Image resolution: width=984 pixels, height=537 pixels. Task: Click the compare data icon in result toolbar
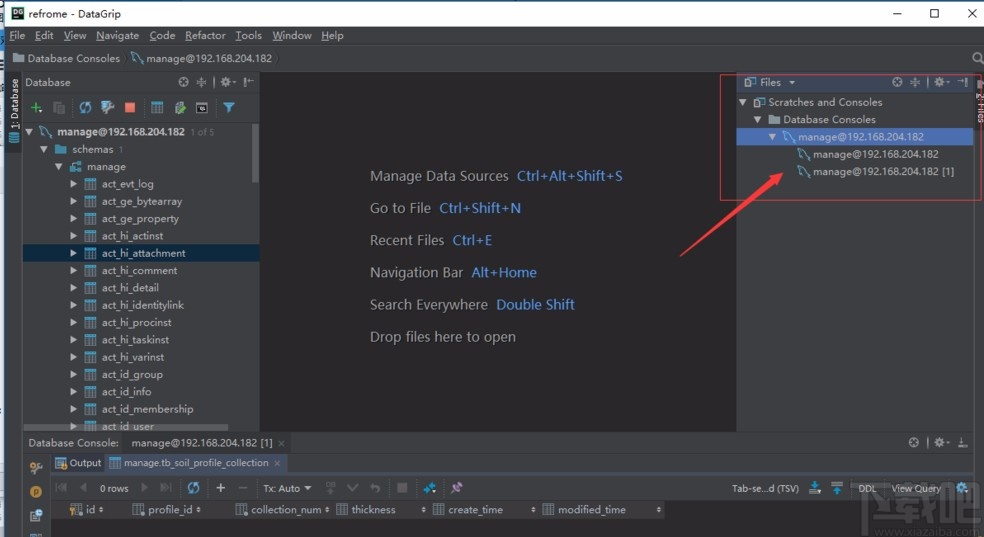[x=430, y=488]
